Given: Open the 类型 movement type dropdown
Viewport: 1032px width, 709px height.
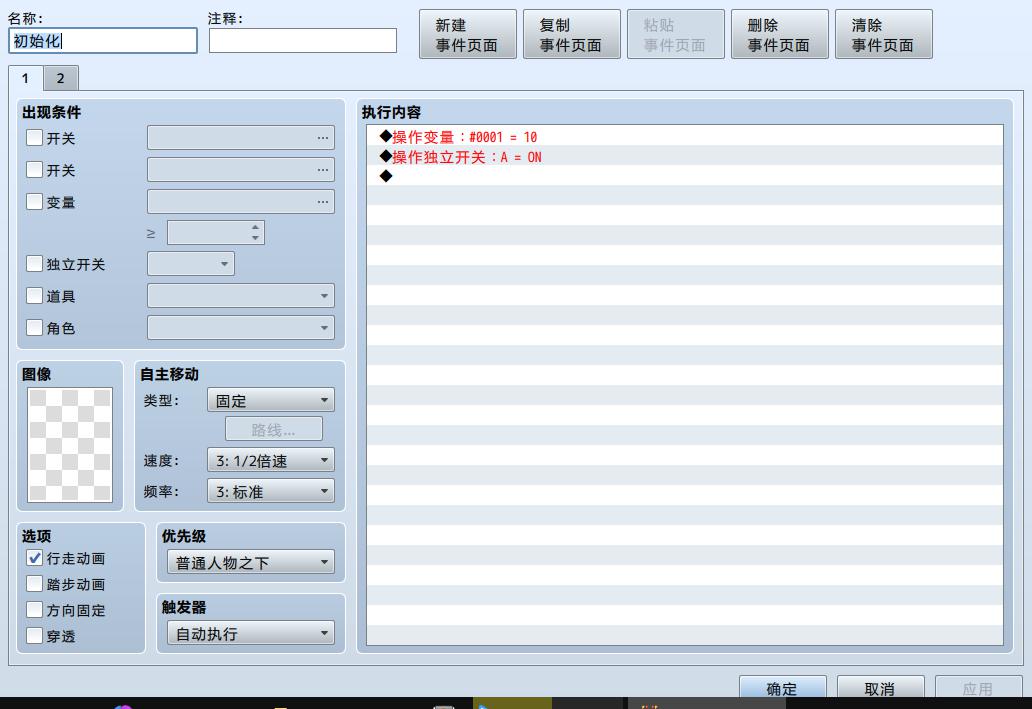Looking at the screenshot, I should [x=271, y=400].
